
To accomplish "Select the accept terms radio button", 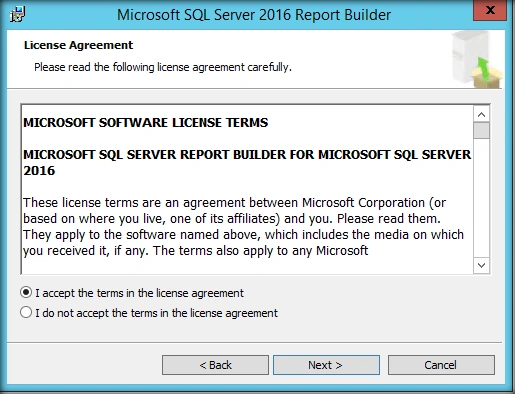I will [26, 293].
